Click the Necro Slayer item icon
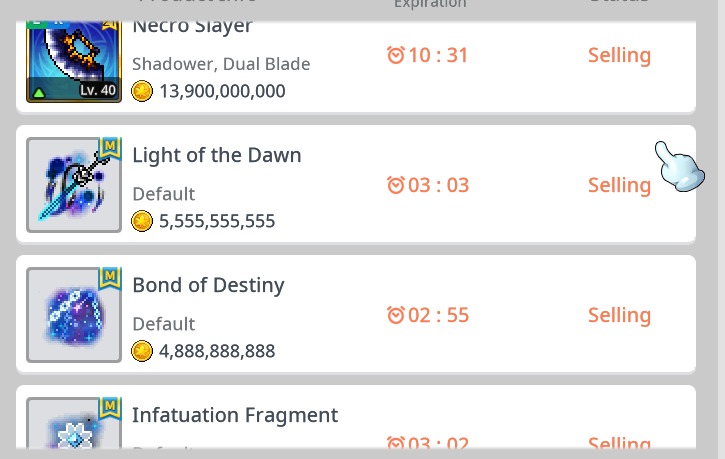This screenshot has width=725, height=459. tap(73, 62)
